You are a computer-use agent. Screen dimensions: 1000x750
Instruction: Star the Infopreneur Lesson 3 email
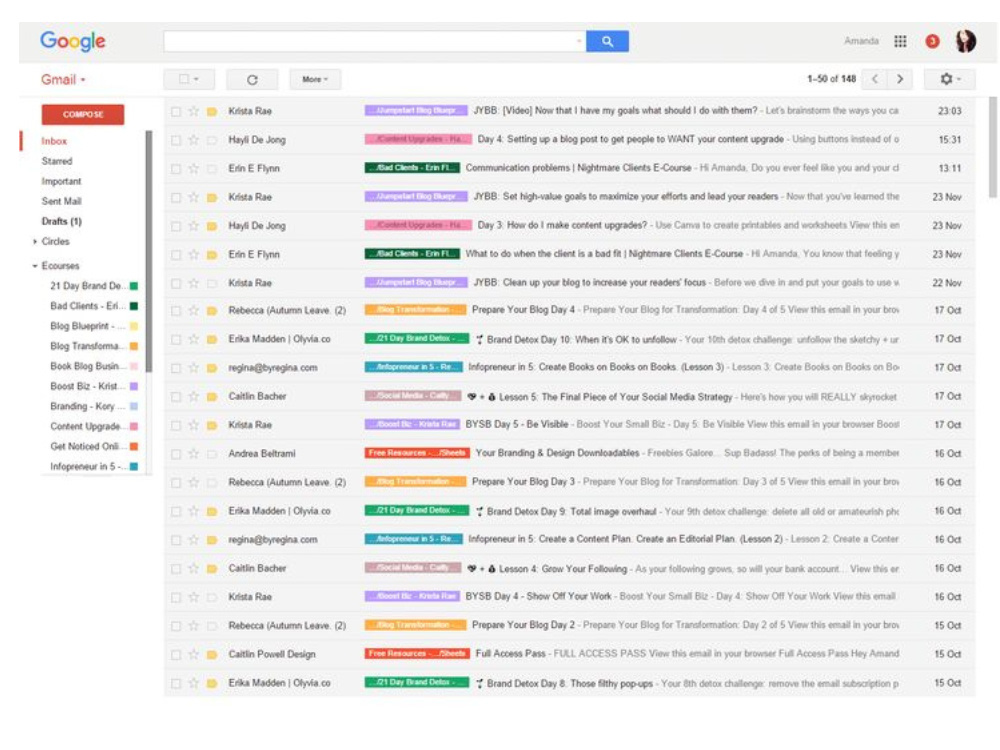tap(193, 367)
